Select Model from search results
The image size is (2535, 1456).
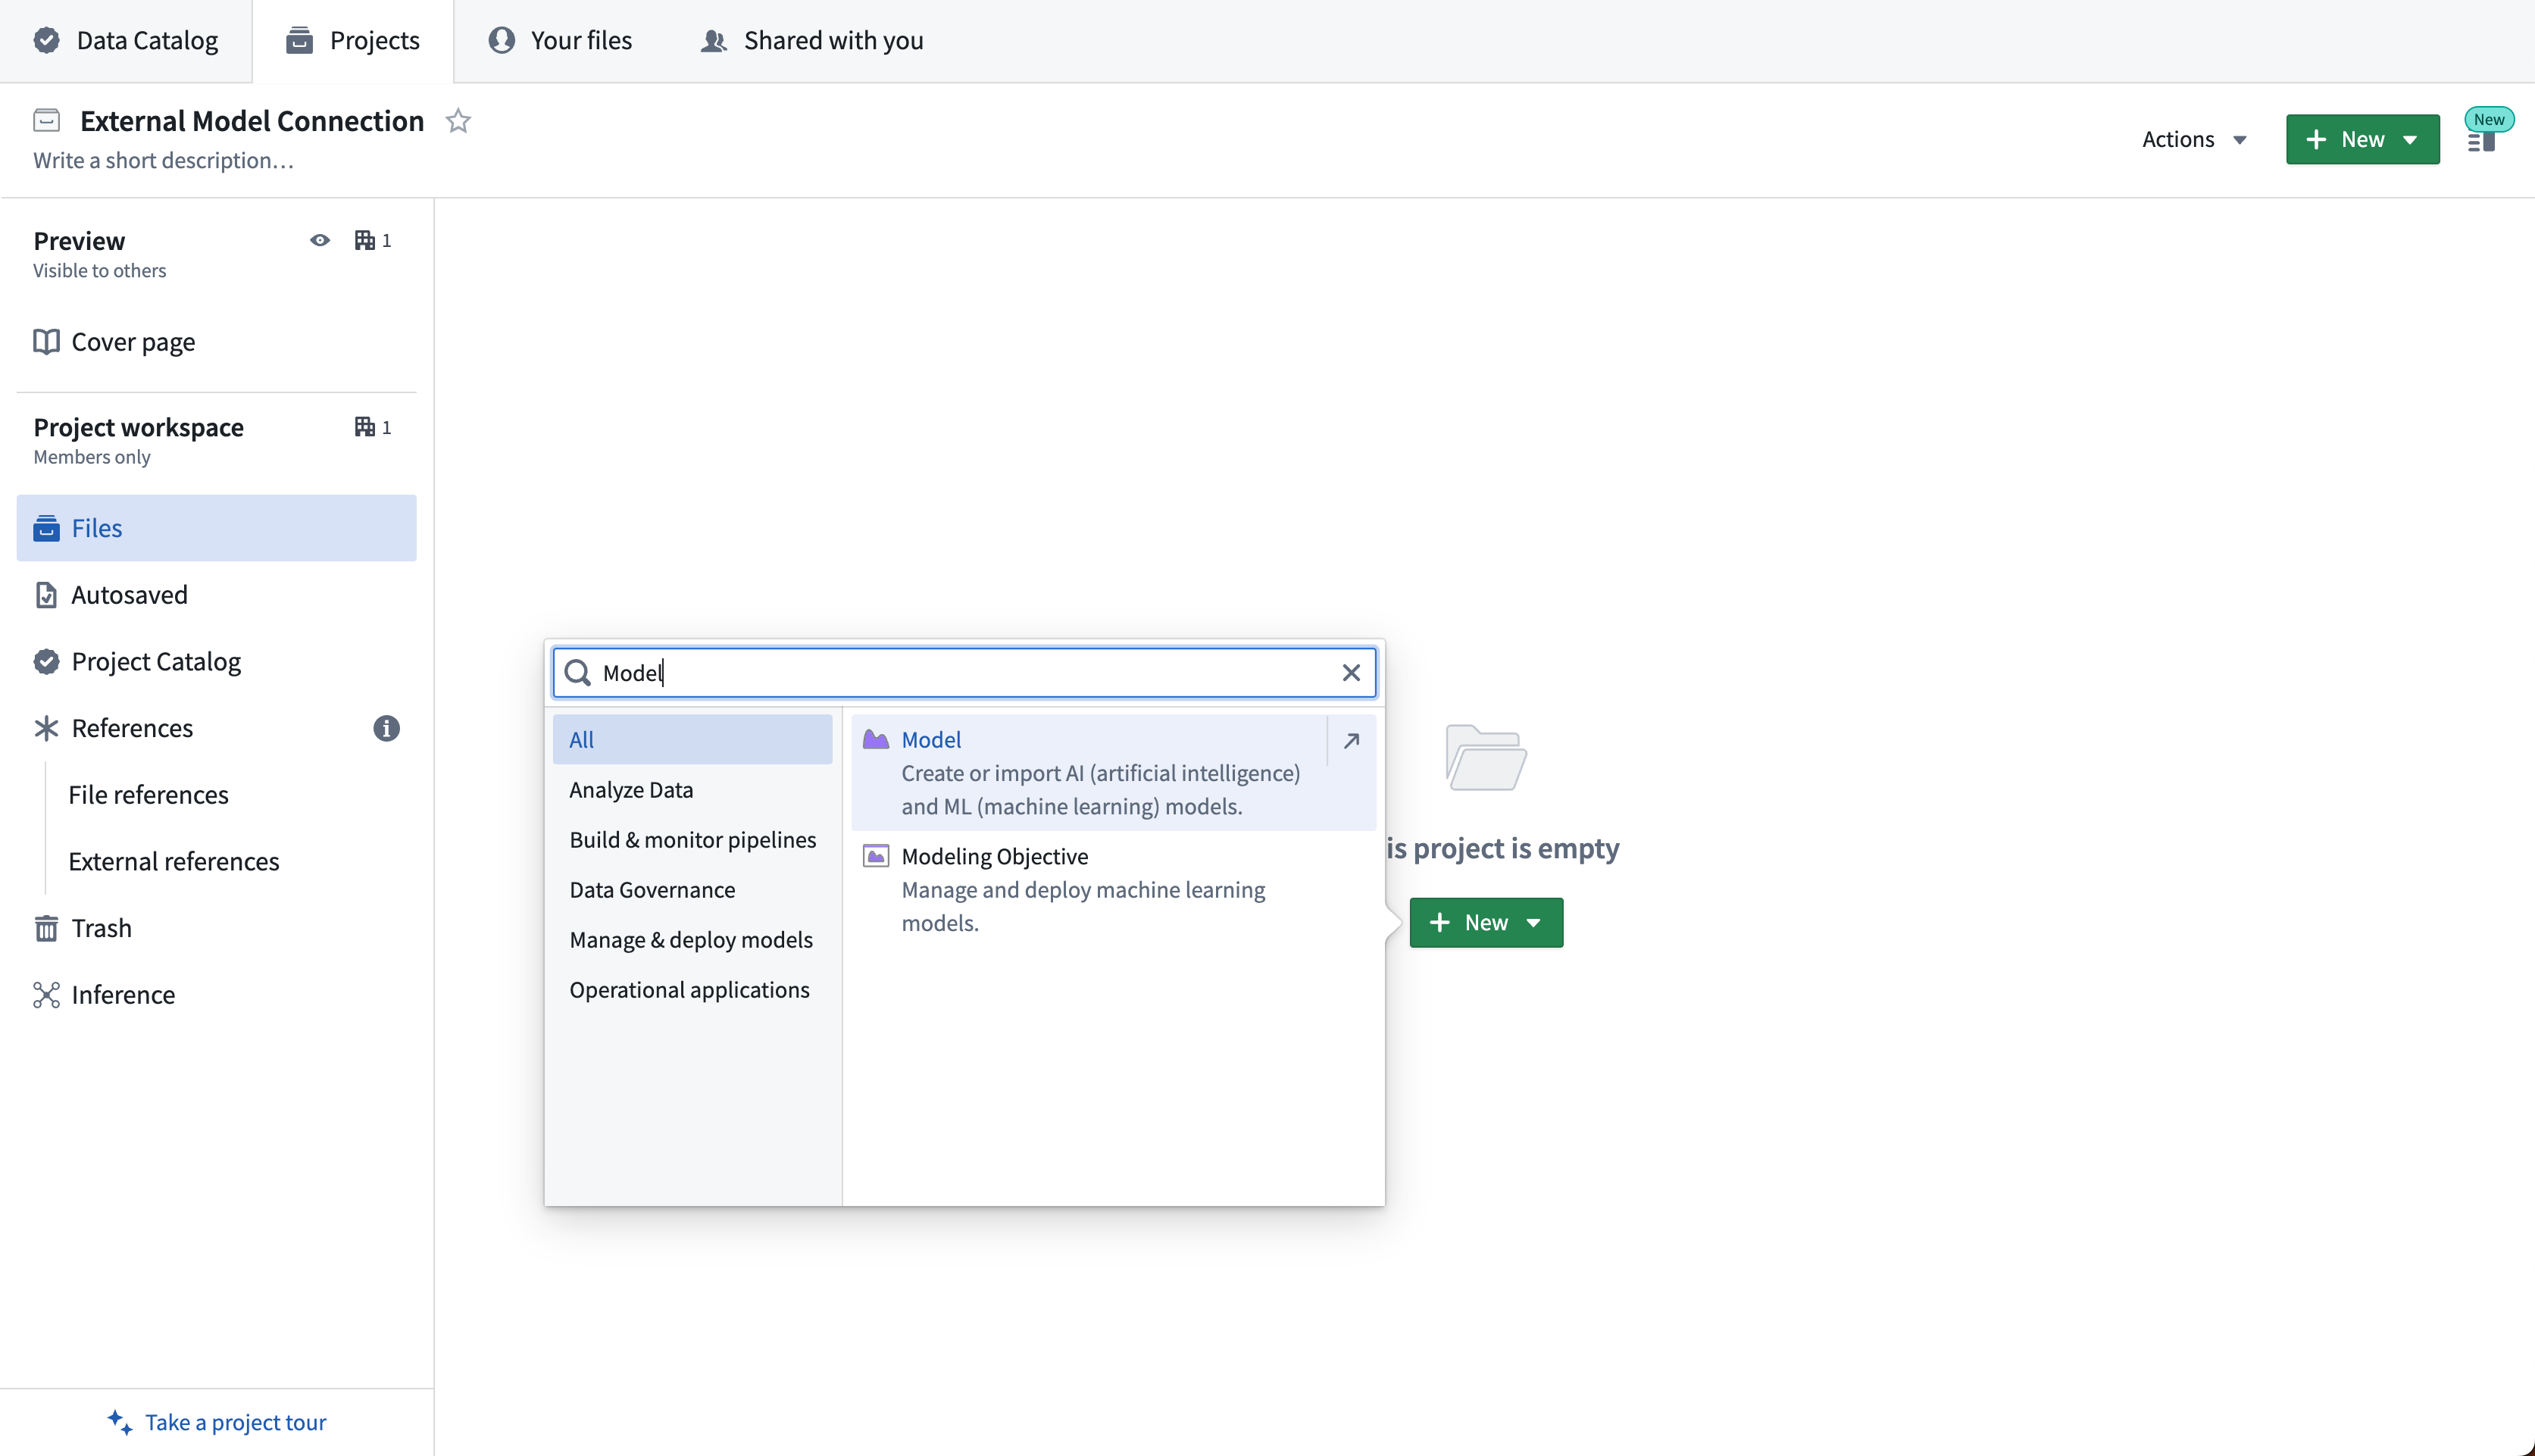[930, 739]
